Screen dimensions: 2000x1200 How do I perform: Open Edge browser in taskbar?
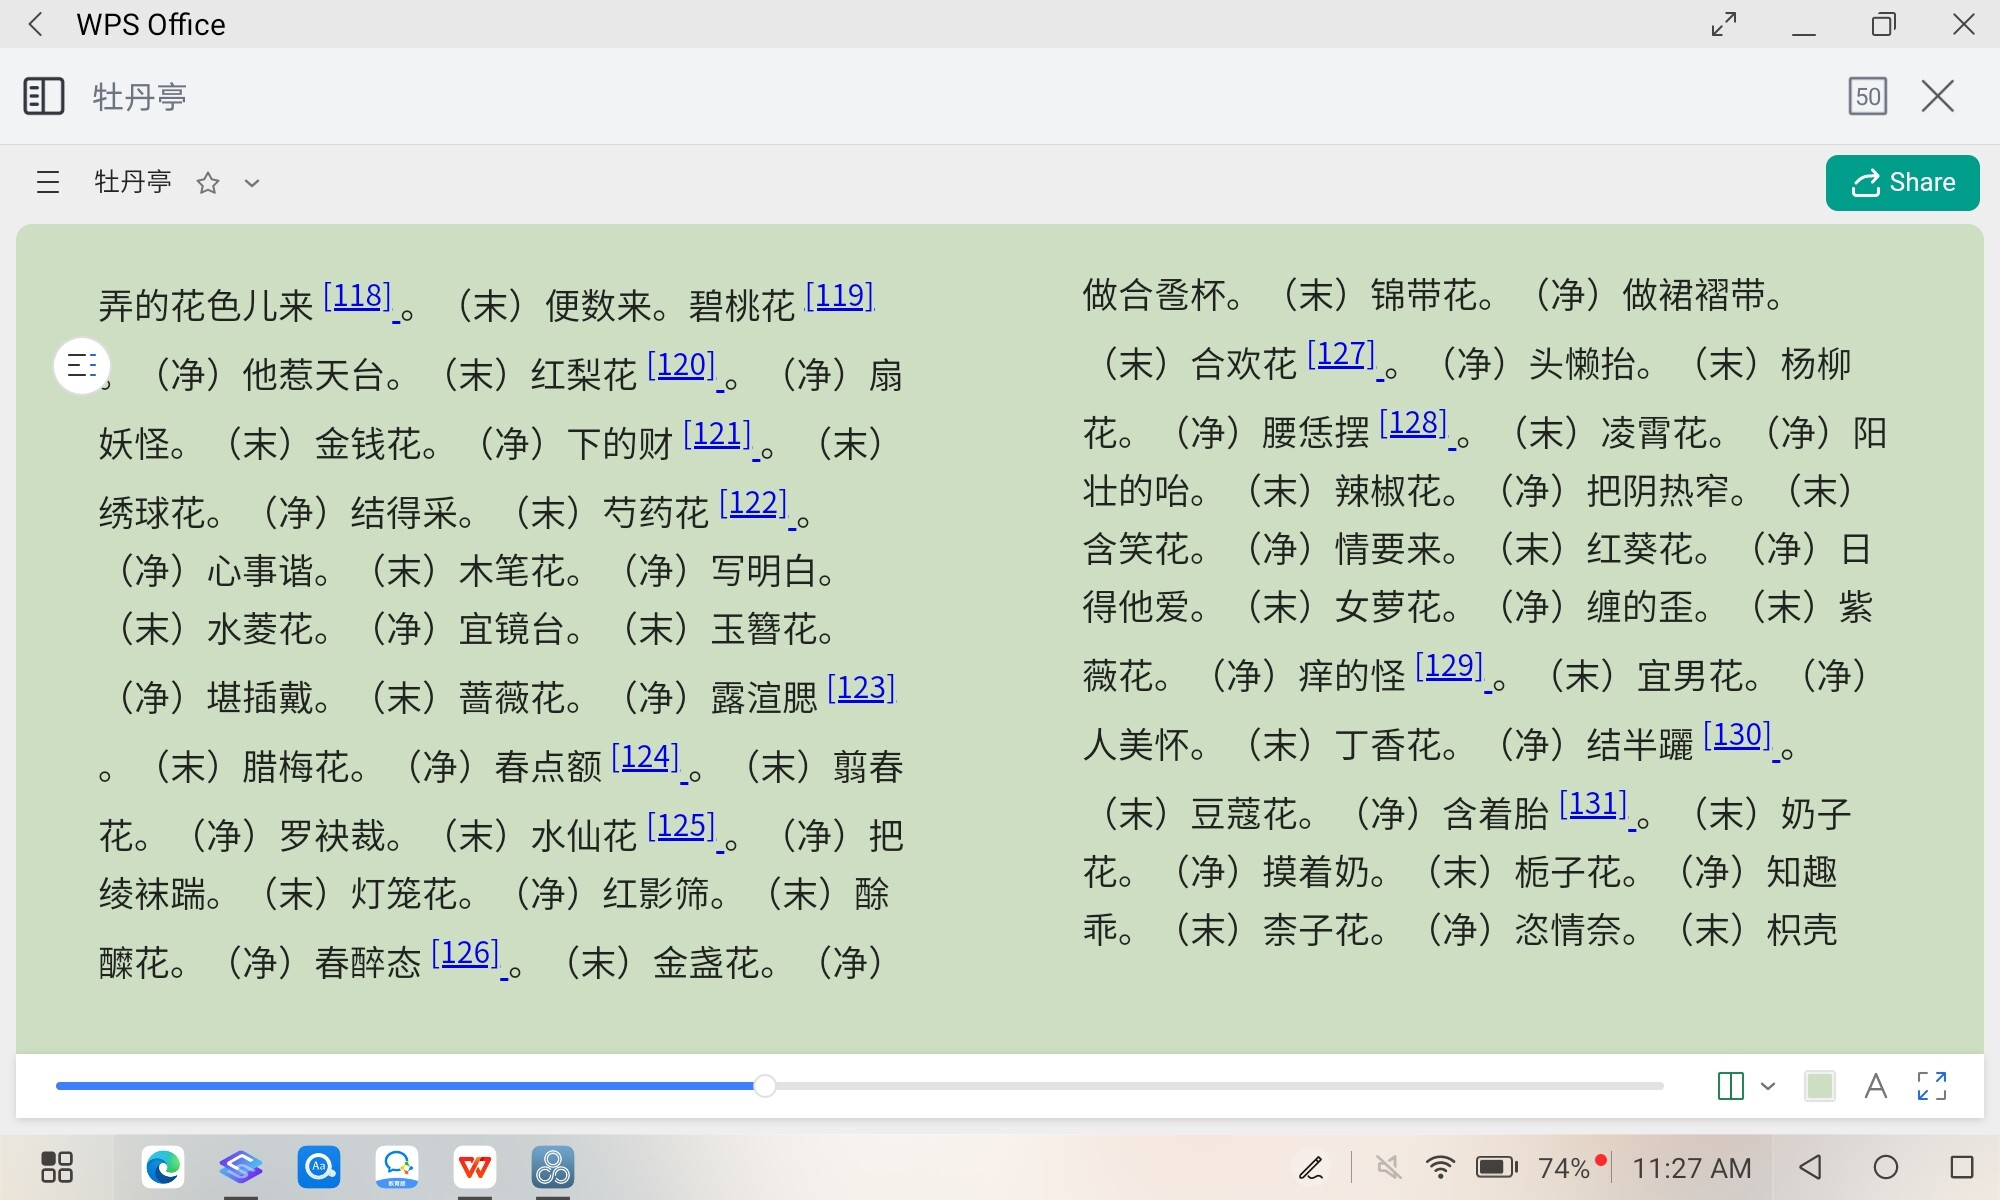[163, 1167]
